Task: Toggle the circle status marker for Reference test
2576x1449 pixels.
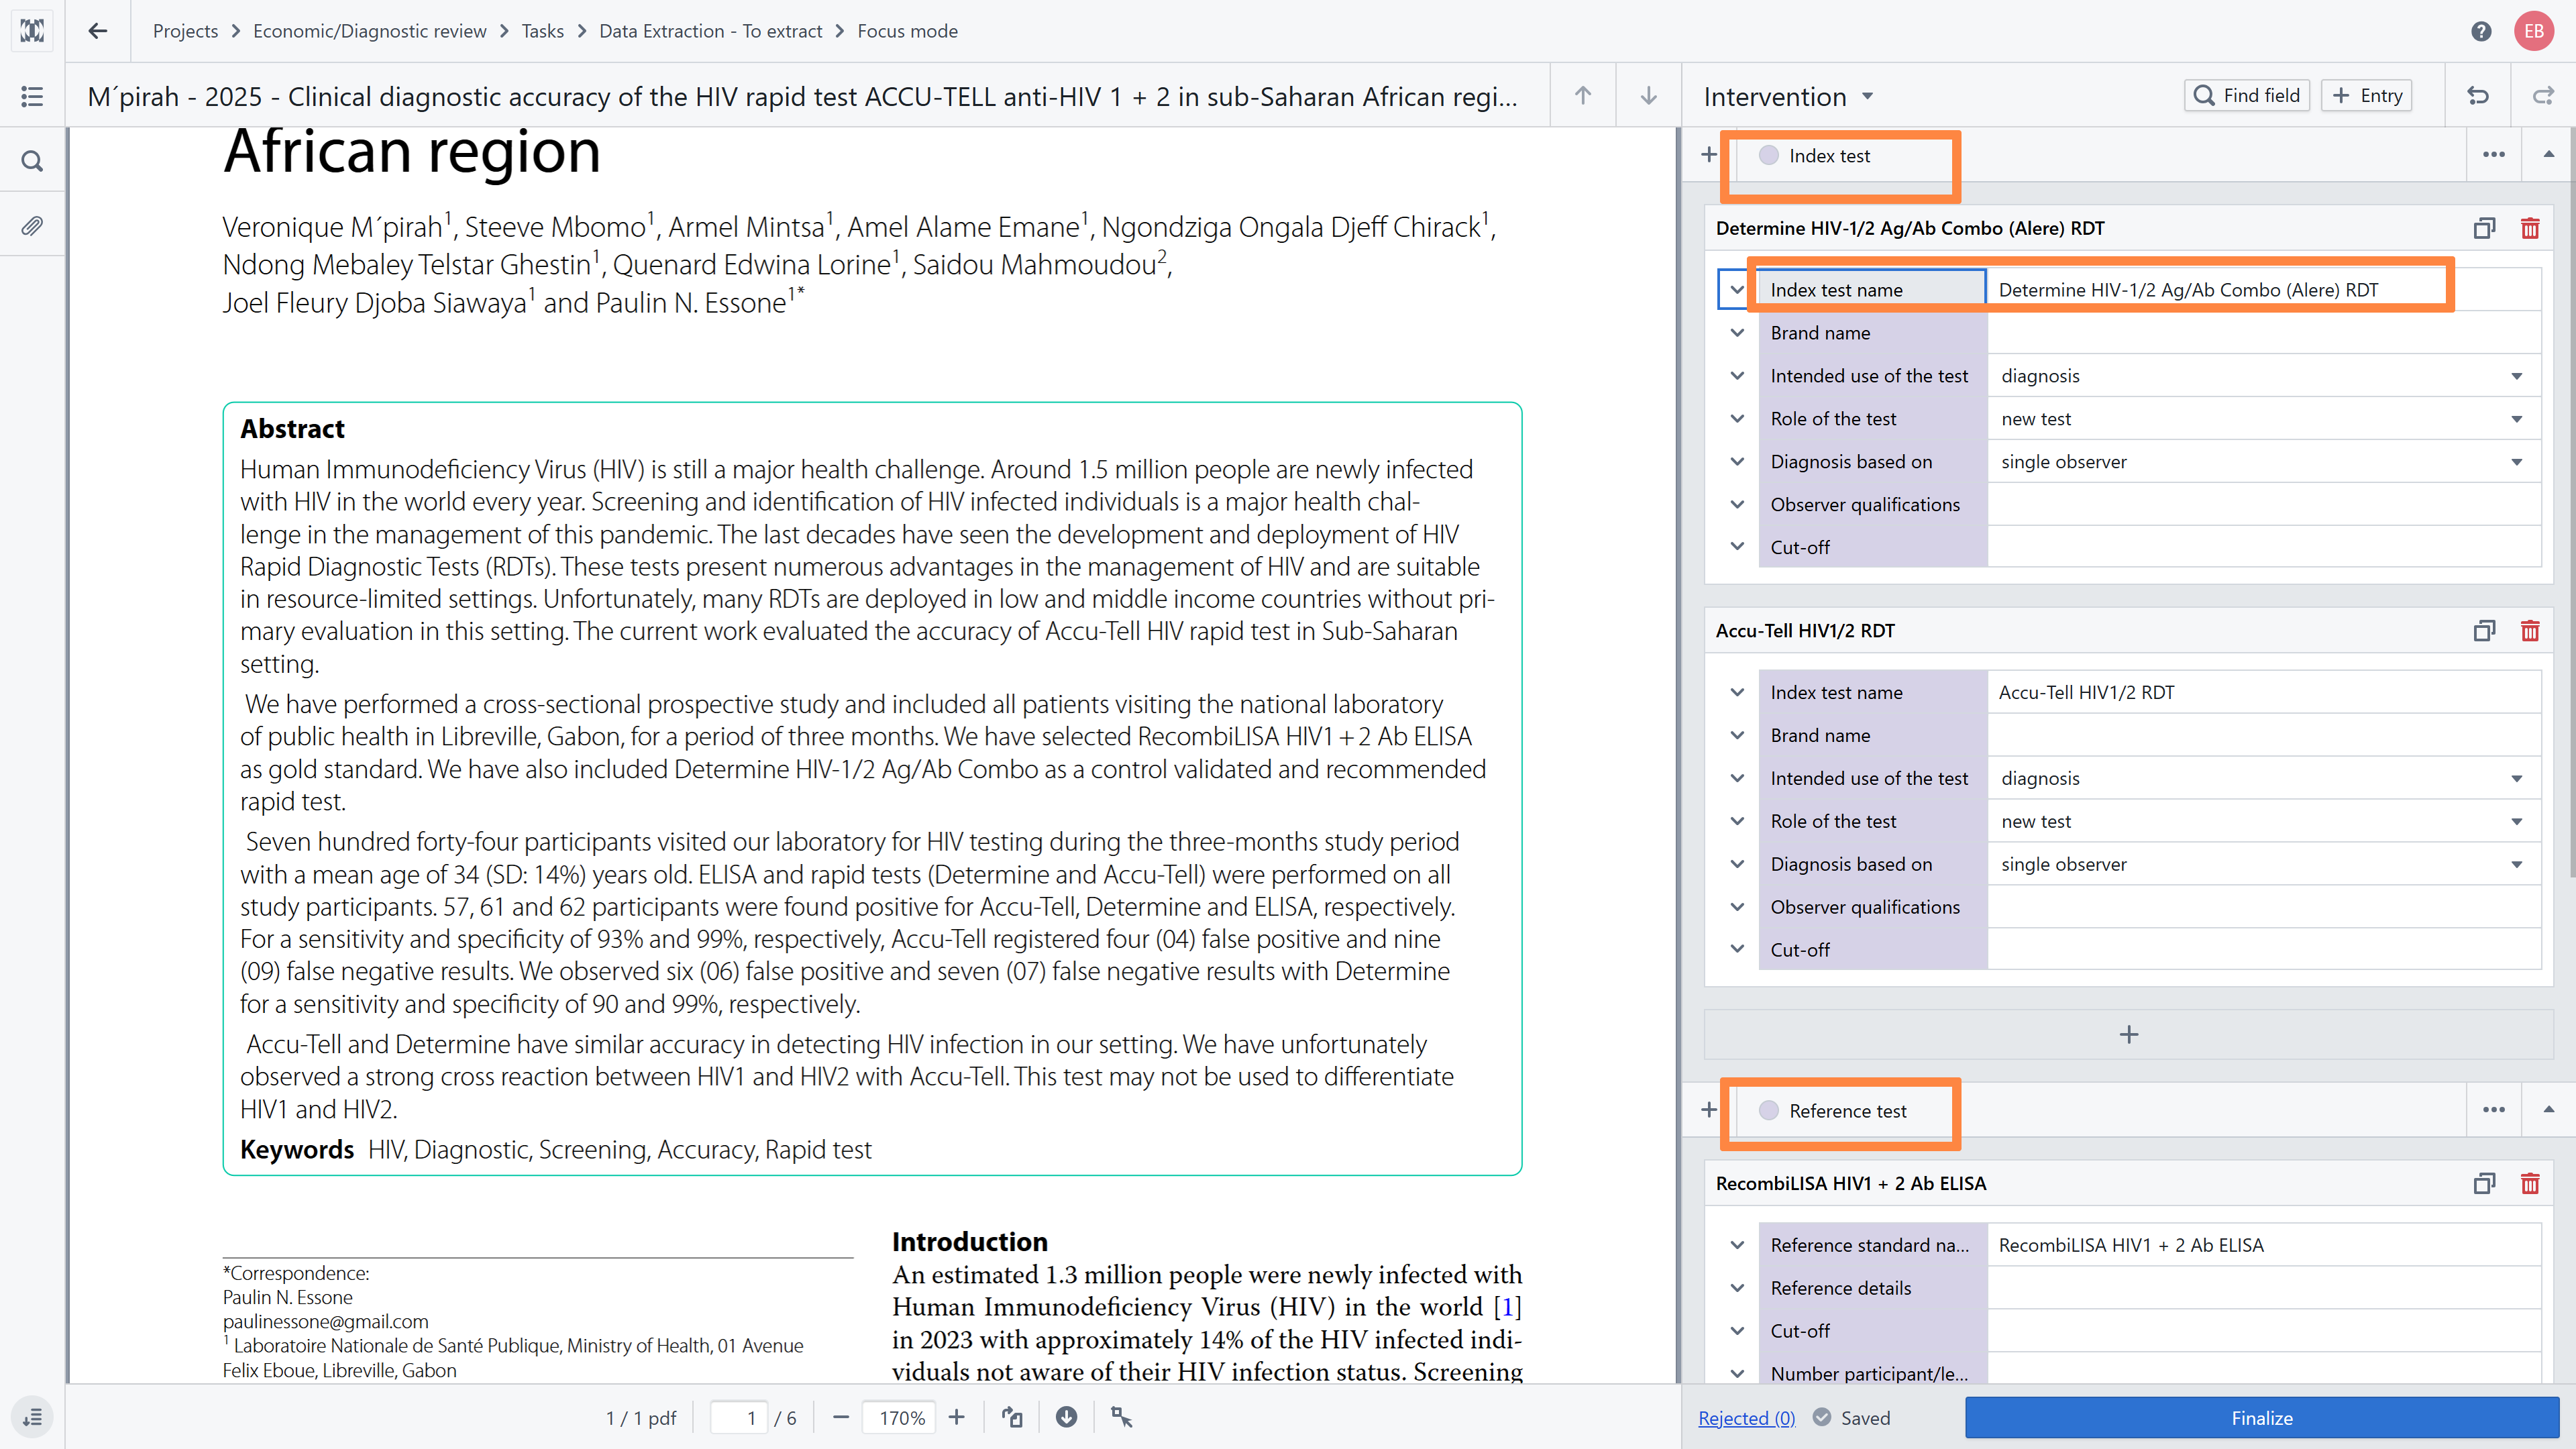Action: pyautogui.click(x=1769, y=1110)
